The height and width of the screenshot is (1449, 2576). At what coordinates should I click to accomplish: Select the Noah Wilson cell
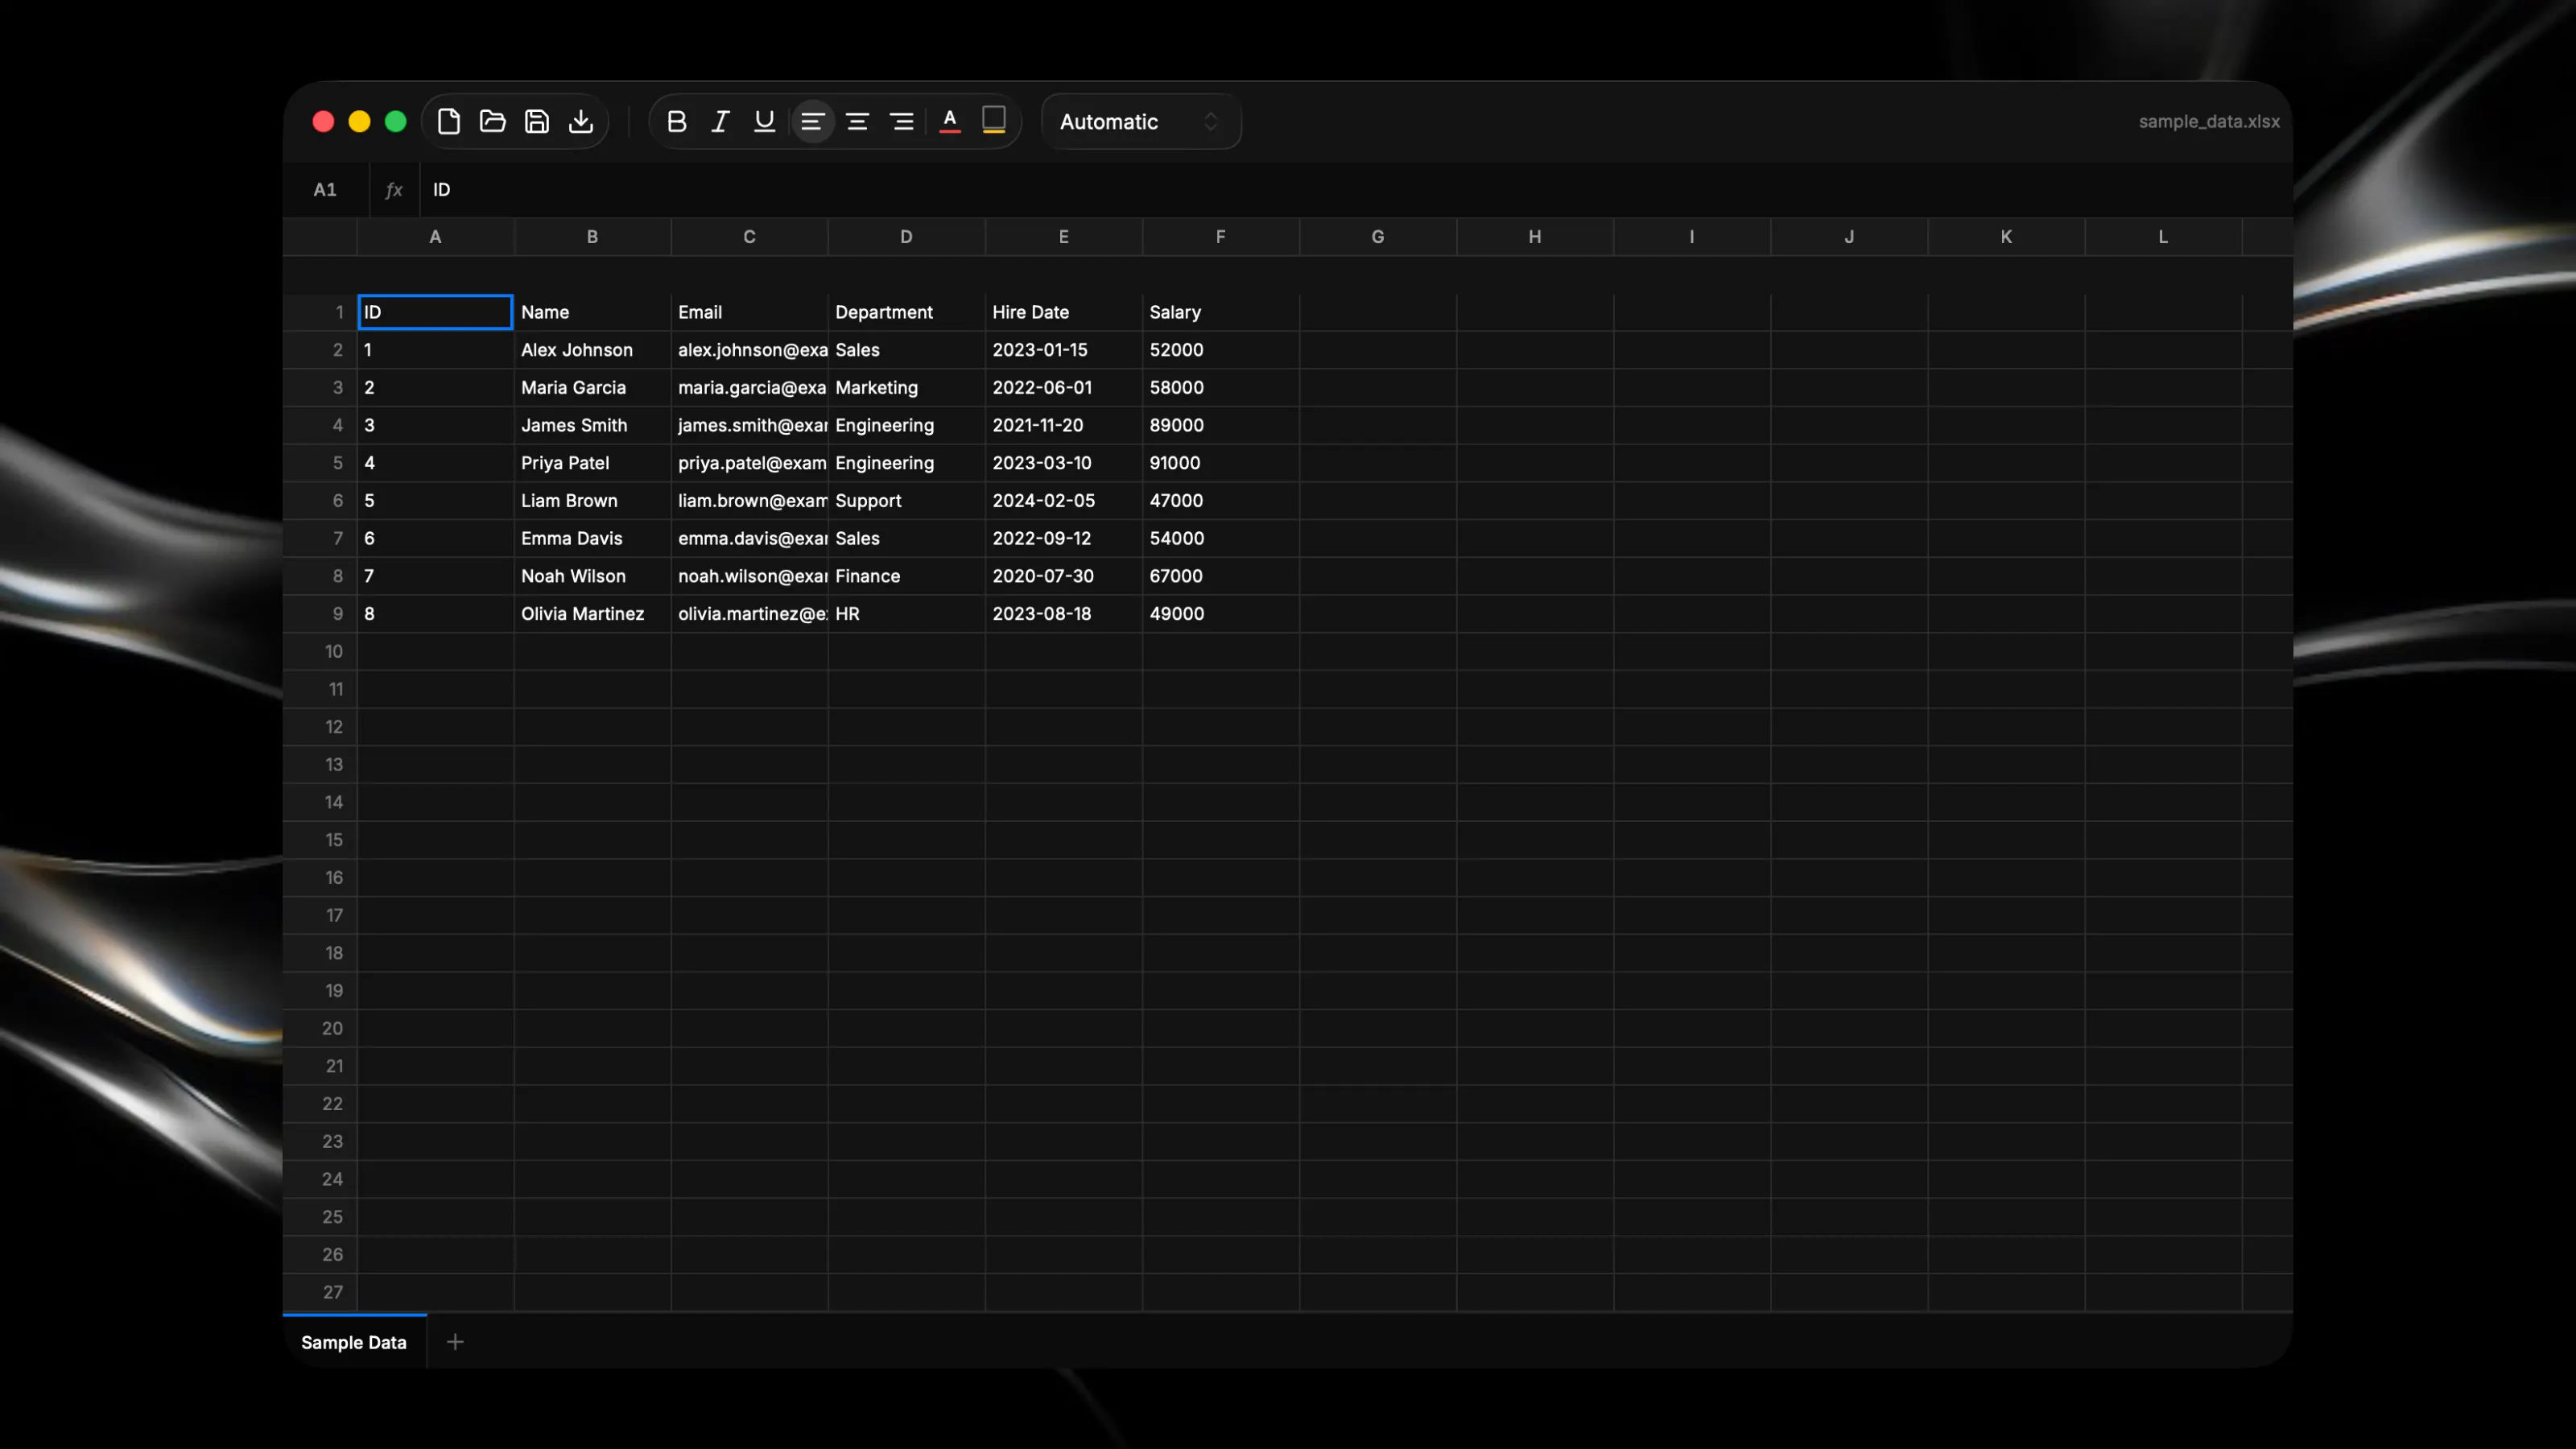pos(592,576)
